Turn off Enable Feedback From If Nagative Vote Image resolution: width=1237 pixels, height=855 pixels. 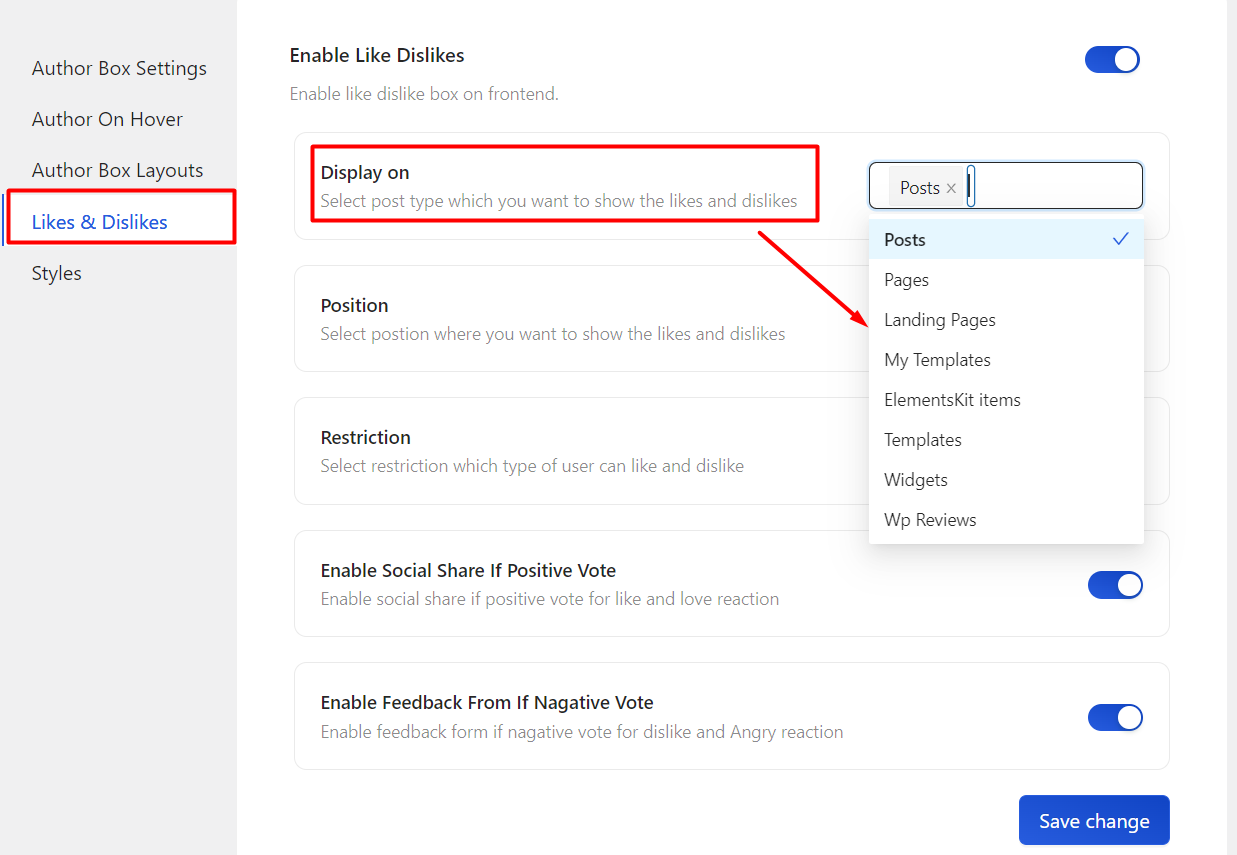coord(1115,718)
